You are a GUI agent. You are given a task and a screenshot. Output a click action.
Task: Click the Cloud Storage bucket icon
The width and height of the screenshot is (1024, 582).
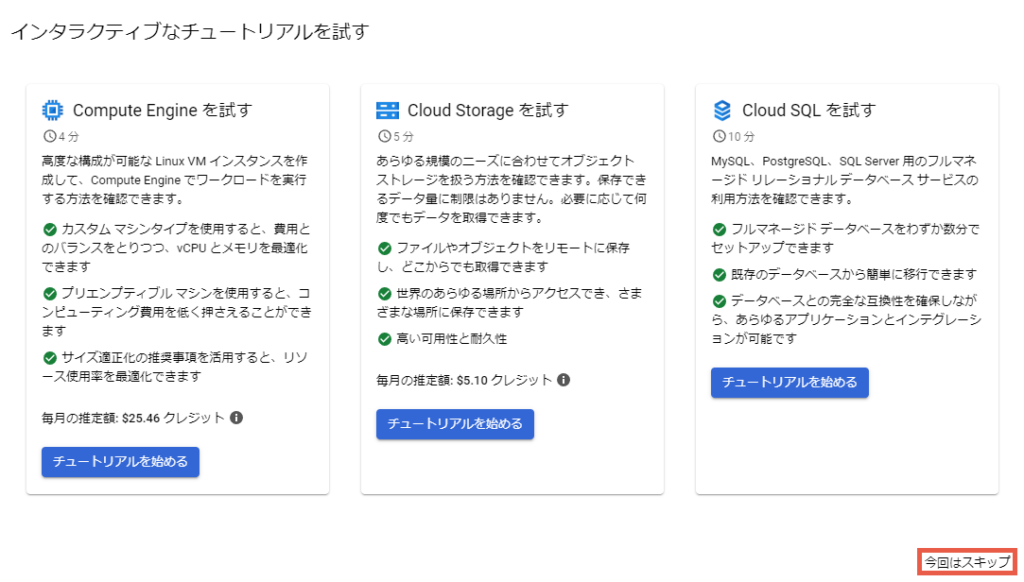coord(387,110)
